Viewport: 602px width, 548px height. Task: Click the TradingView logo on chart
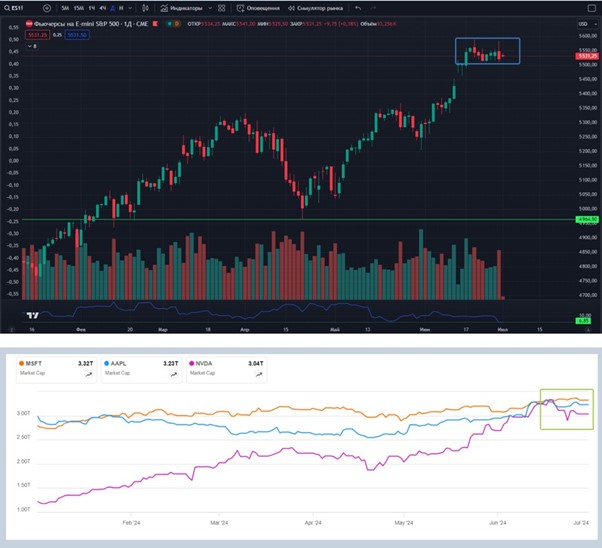33,315
